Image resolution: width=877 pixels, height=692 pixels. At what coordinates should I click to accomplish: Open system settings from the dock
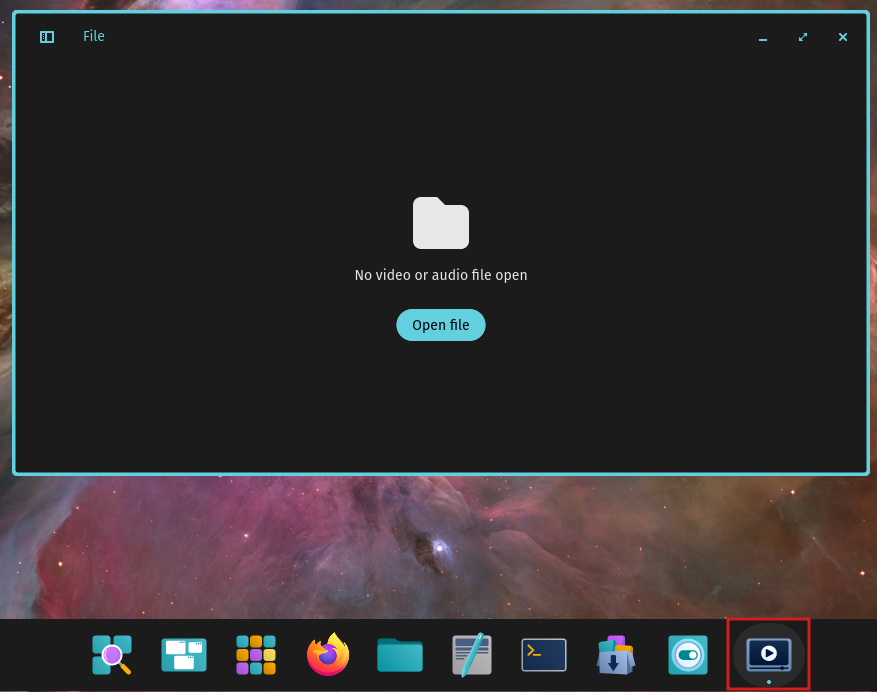[687, 655]
